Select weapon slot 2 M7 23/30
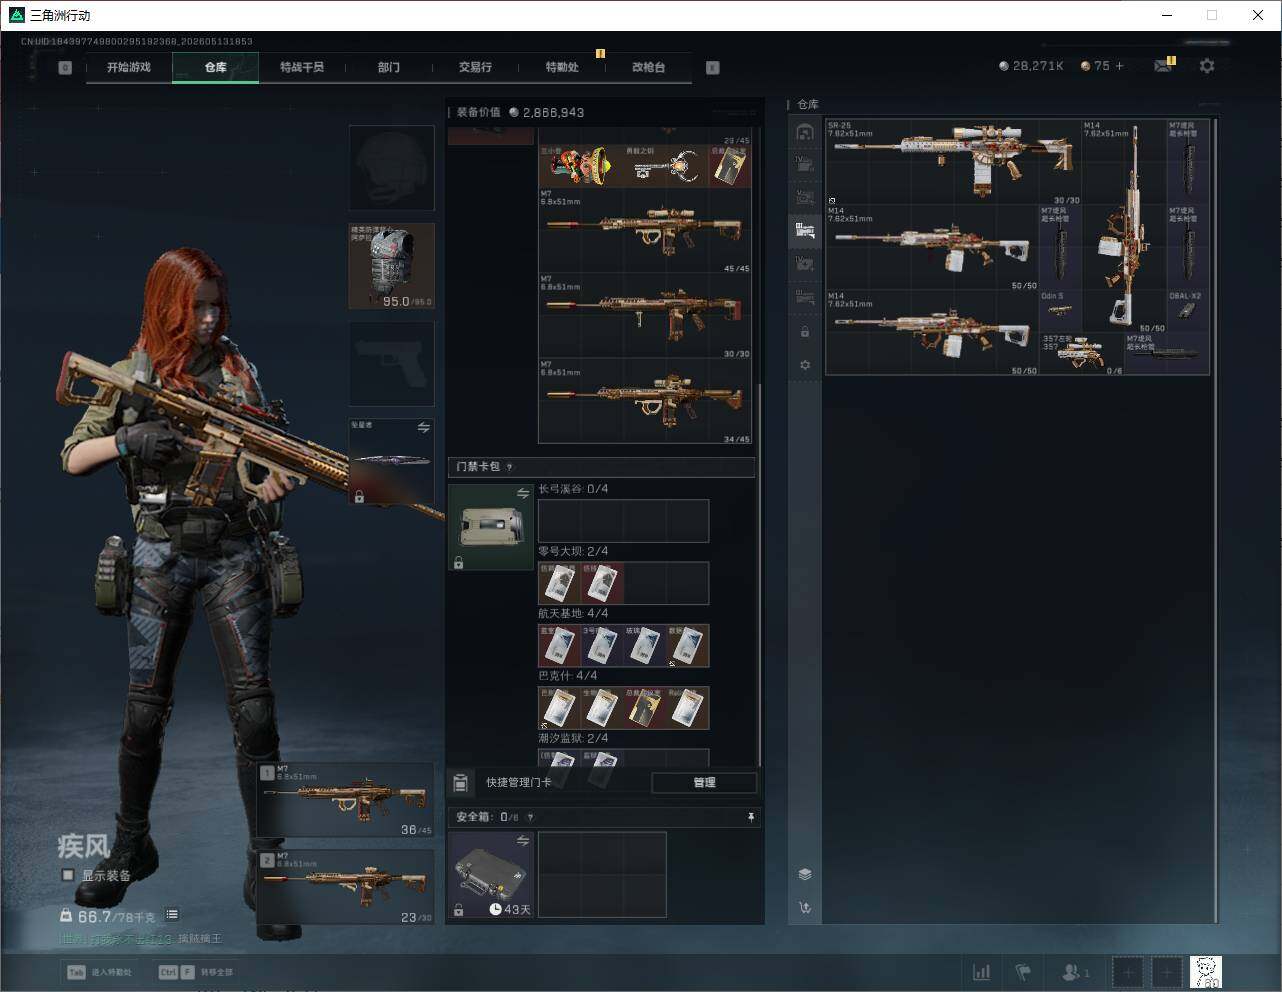Image resolution: width=1282 pixels, height=992 pixels. click(346, 887)
